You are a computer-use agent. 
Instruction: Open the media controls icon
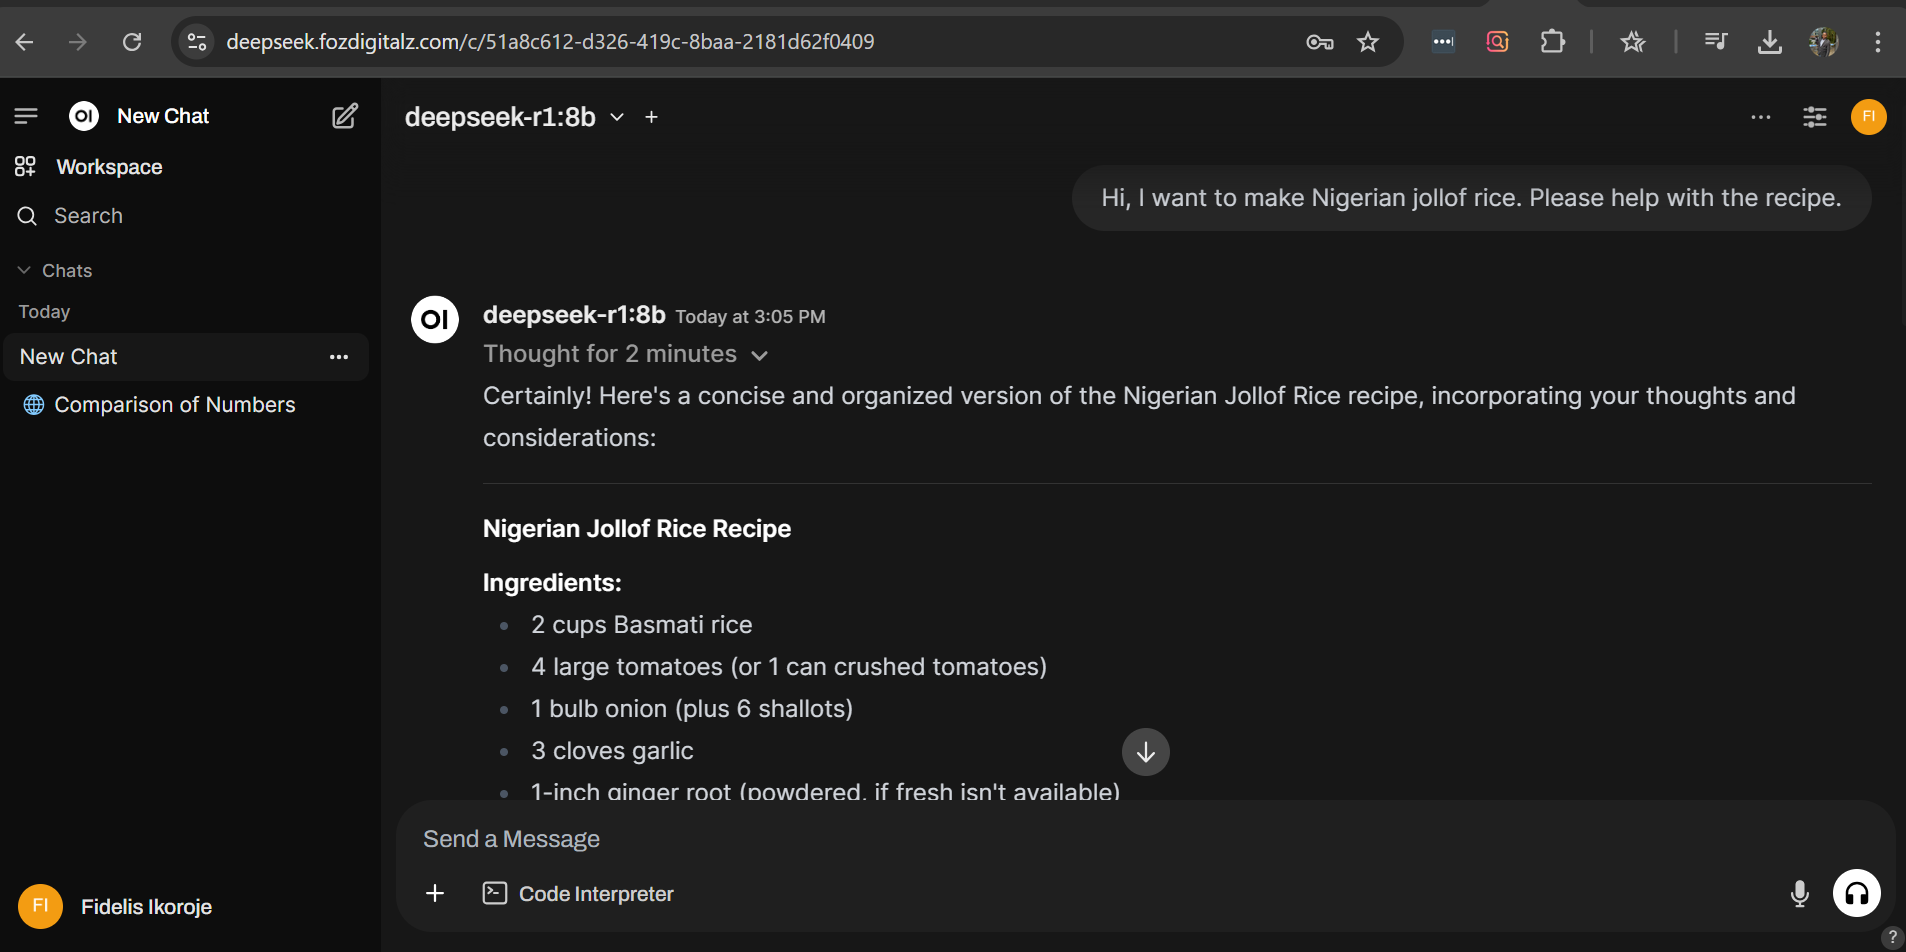click(x=1716, y=42)
